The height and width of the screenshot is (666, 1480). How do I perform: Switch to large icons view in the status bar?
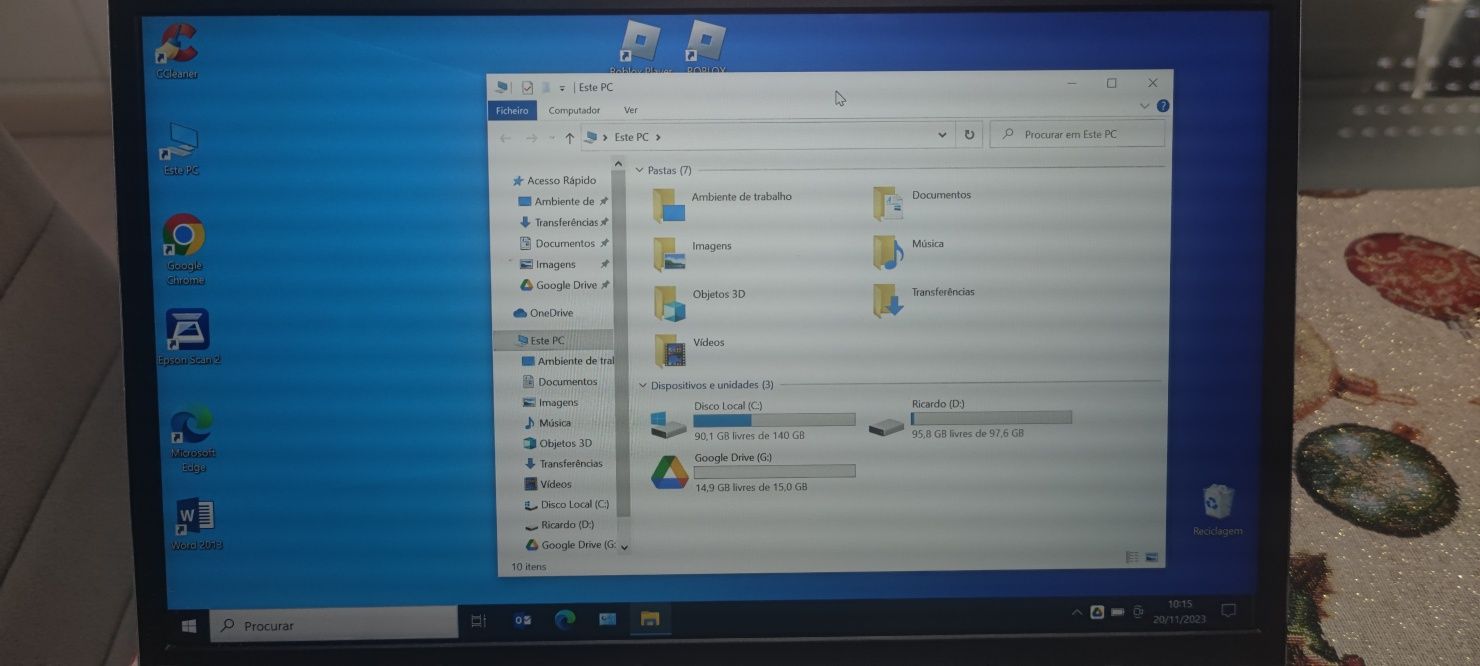coord(1151,557)
